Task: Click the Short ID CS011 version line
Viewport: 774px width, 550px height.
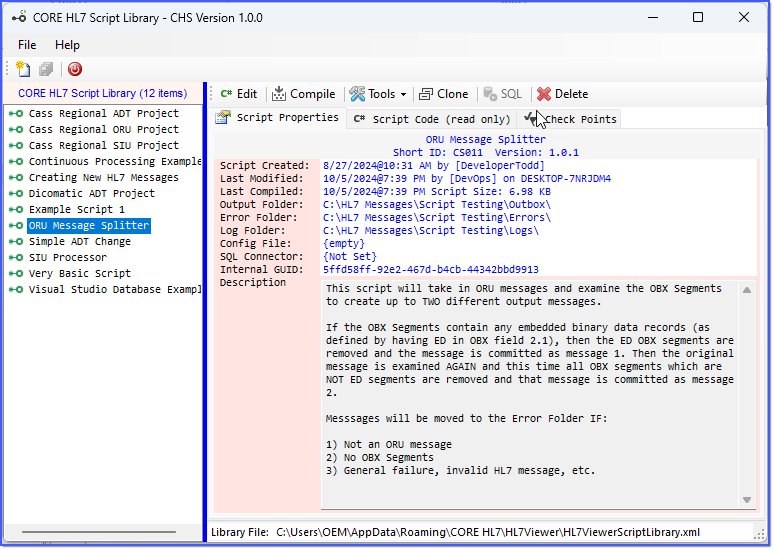Action: [485, 153]
